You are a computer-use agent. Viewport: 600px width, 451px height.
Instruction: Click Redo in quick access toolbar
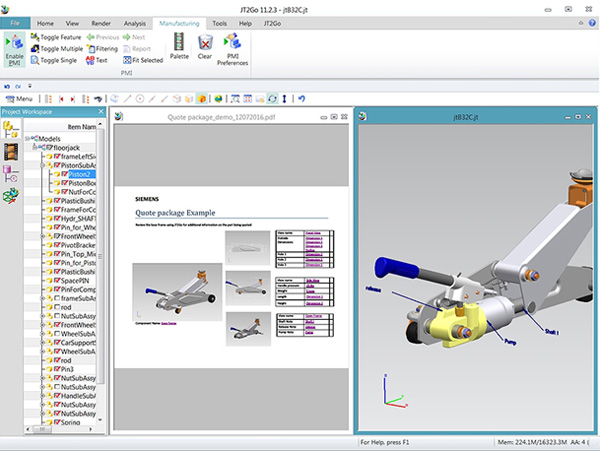[x=18, y=86]
